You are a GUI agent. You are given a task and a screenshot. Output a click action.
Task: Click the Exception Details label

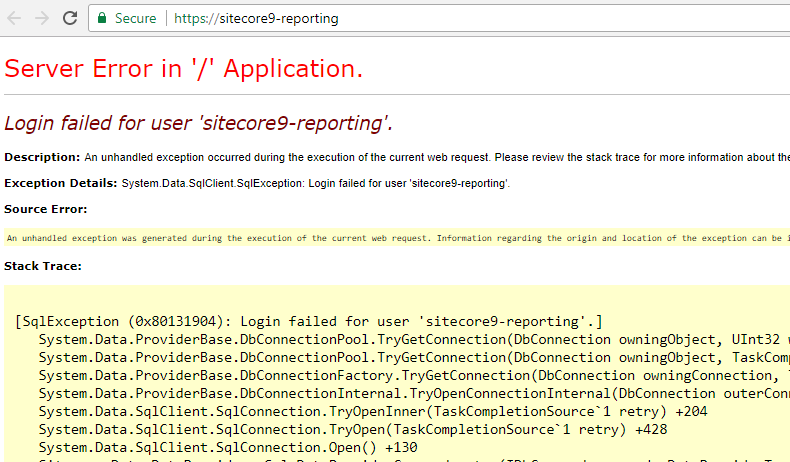point(60,183)
